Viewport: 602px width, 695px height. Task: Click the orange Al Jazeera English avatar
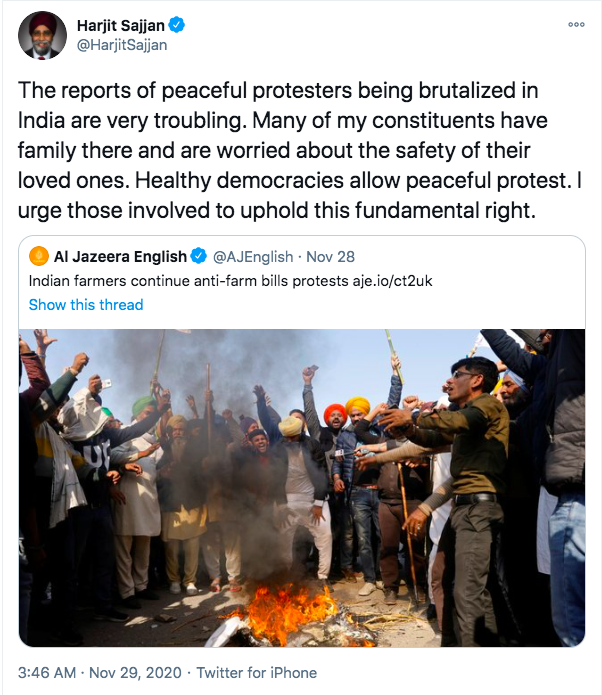click(x=39, y=257)
